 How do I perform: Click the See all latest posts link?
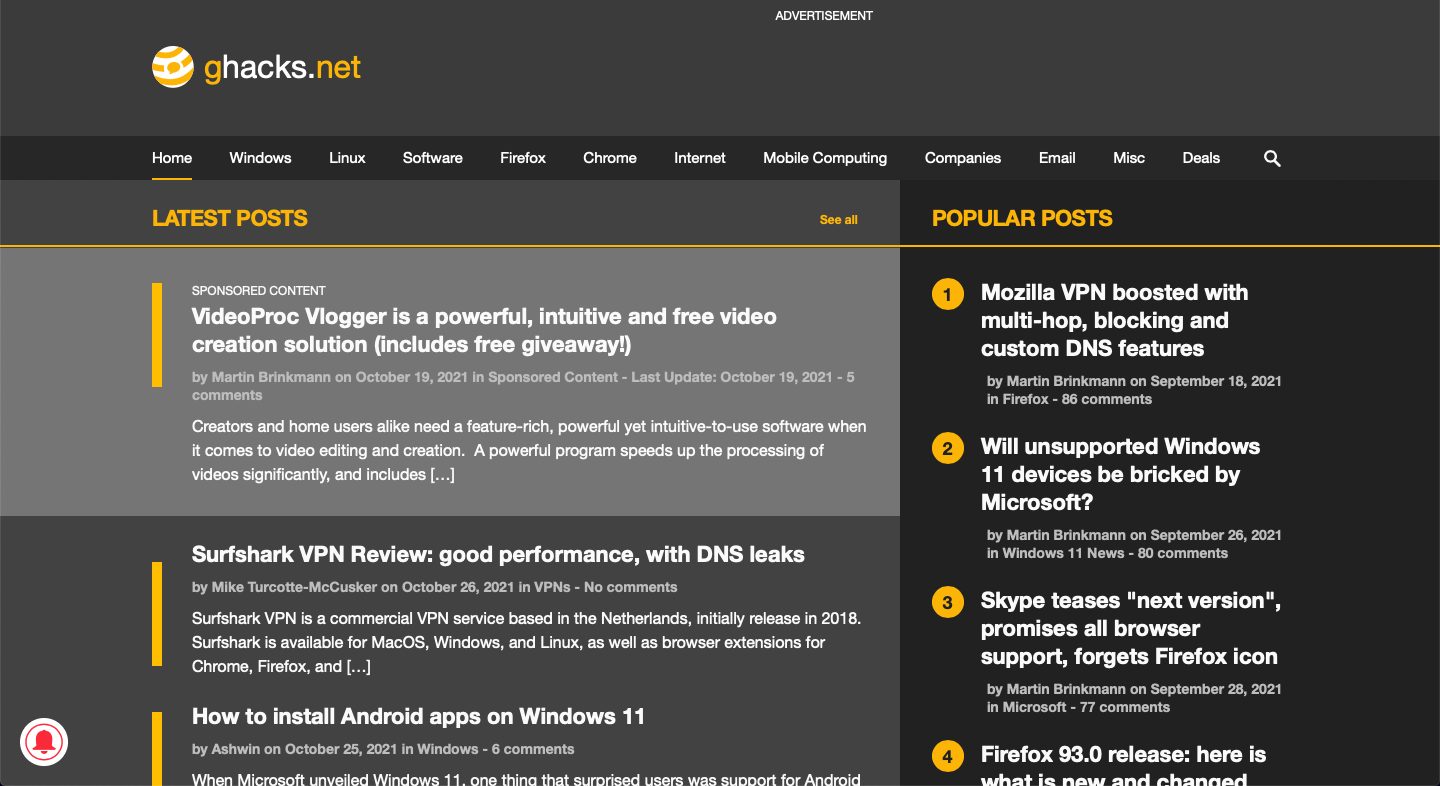tap(838, 220)
